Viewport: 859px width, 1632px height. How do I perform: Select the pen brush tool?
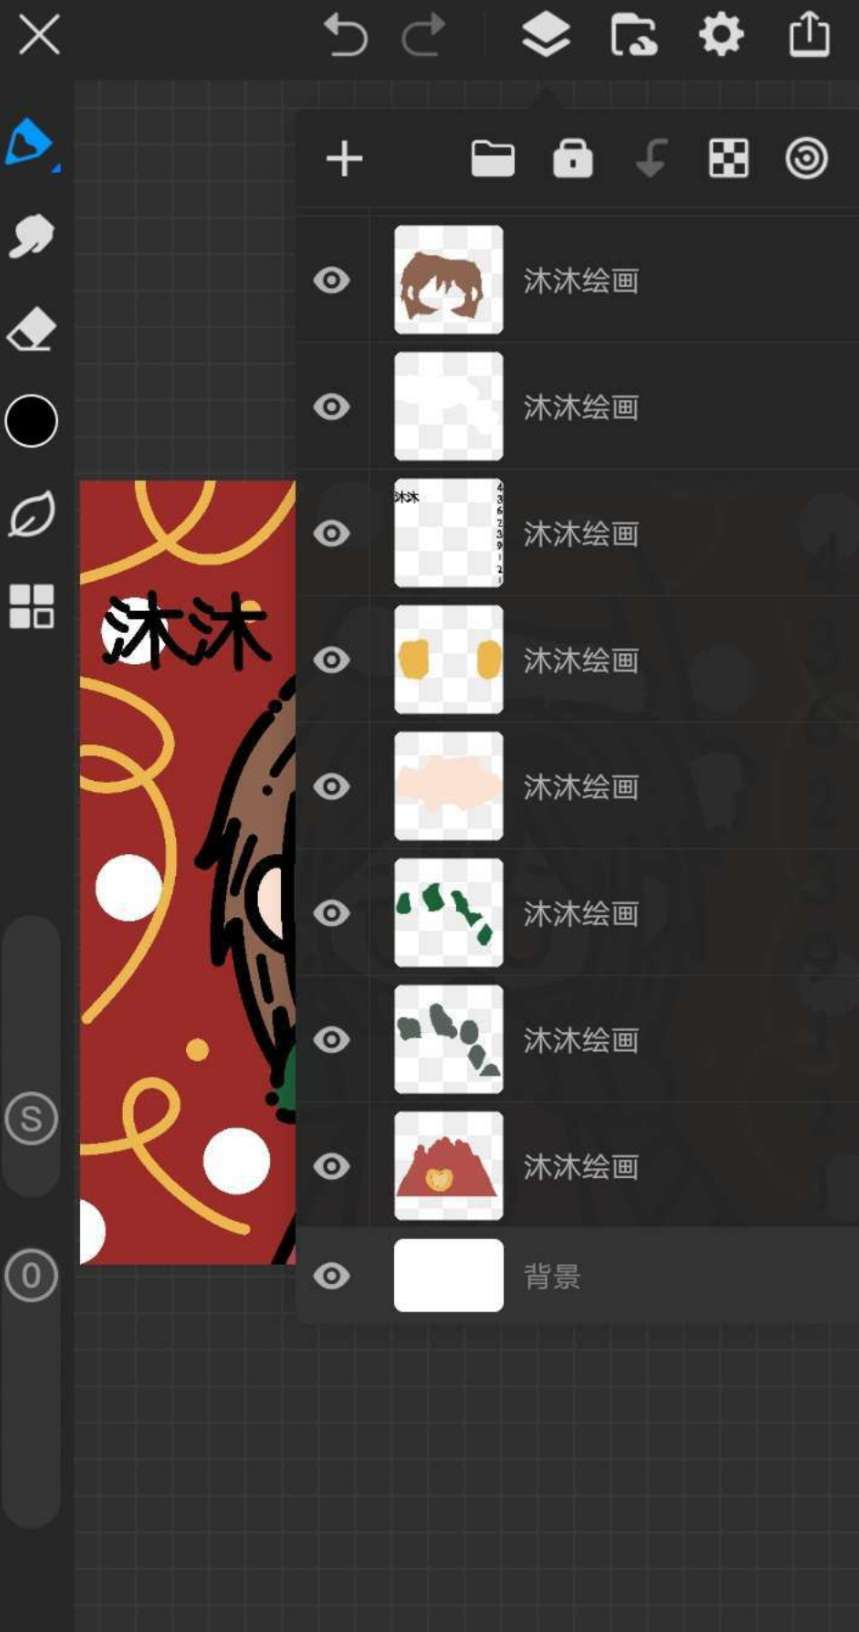click(30, 142)
